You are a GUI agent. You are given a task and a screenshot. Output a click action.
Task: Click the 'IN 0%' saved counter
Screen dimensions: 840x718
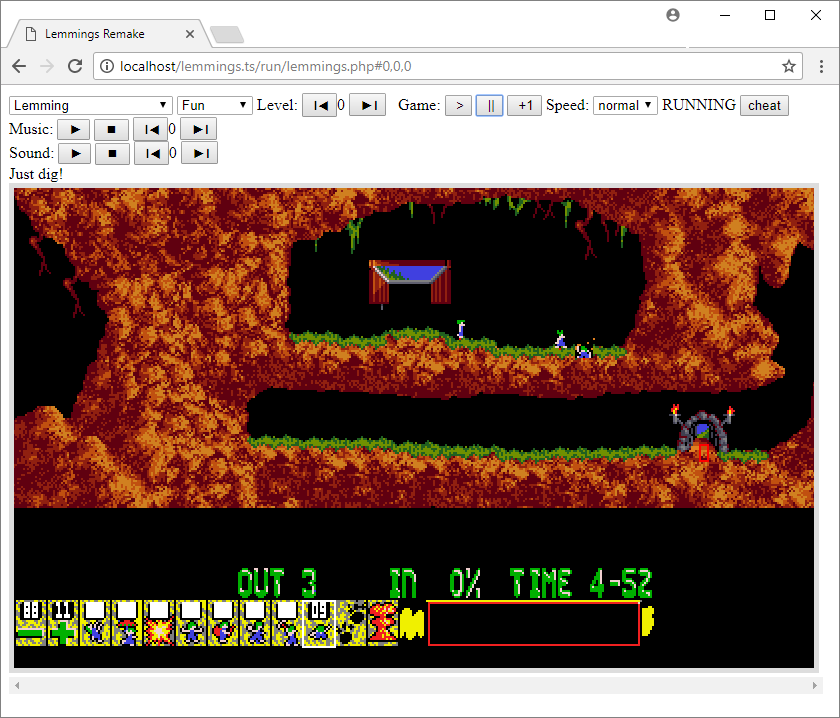pyautogui.click(x=434, y=583)
